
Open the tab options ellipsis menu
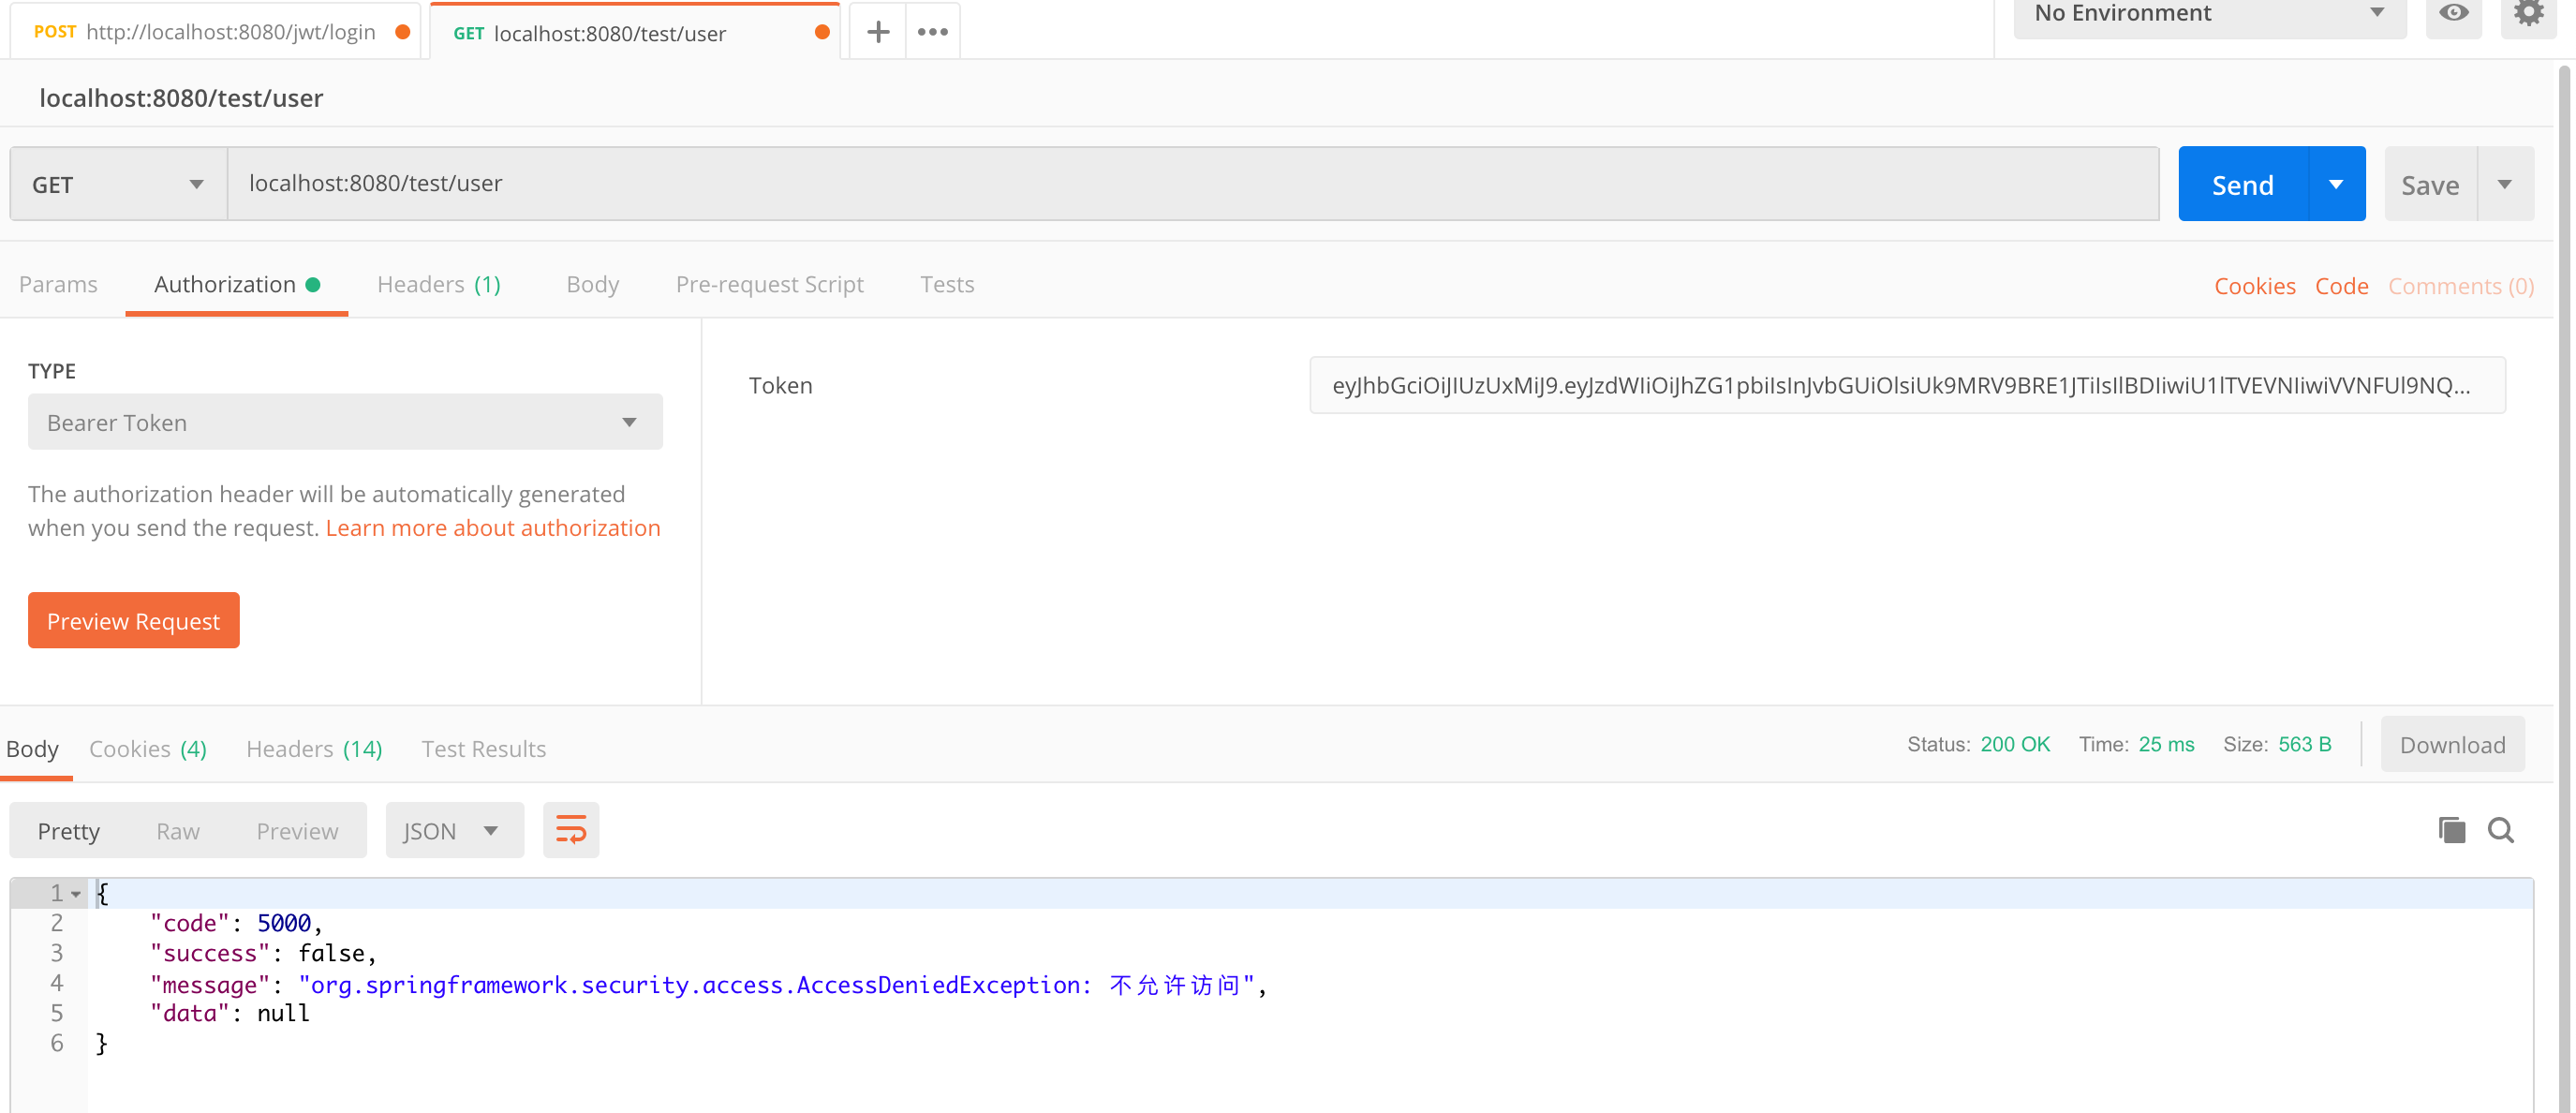pos(932,32)
